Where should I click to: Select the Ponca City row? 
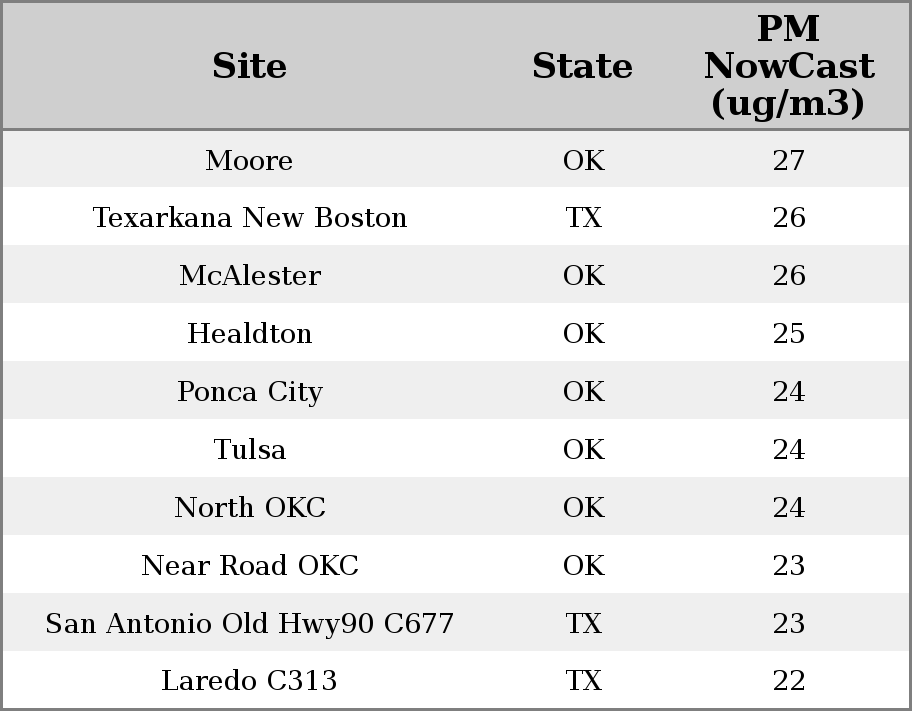coord(249,392)
